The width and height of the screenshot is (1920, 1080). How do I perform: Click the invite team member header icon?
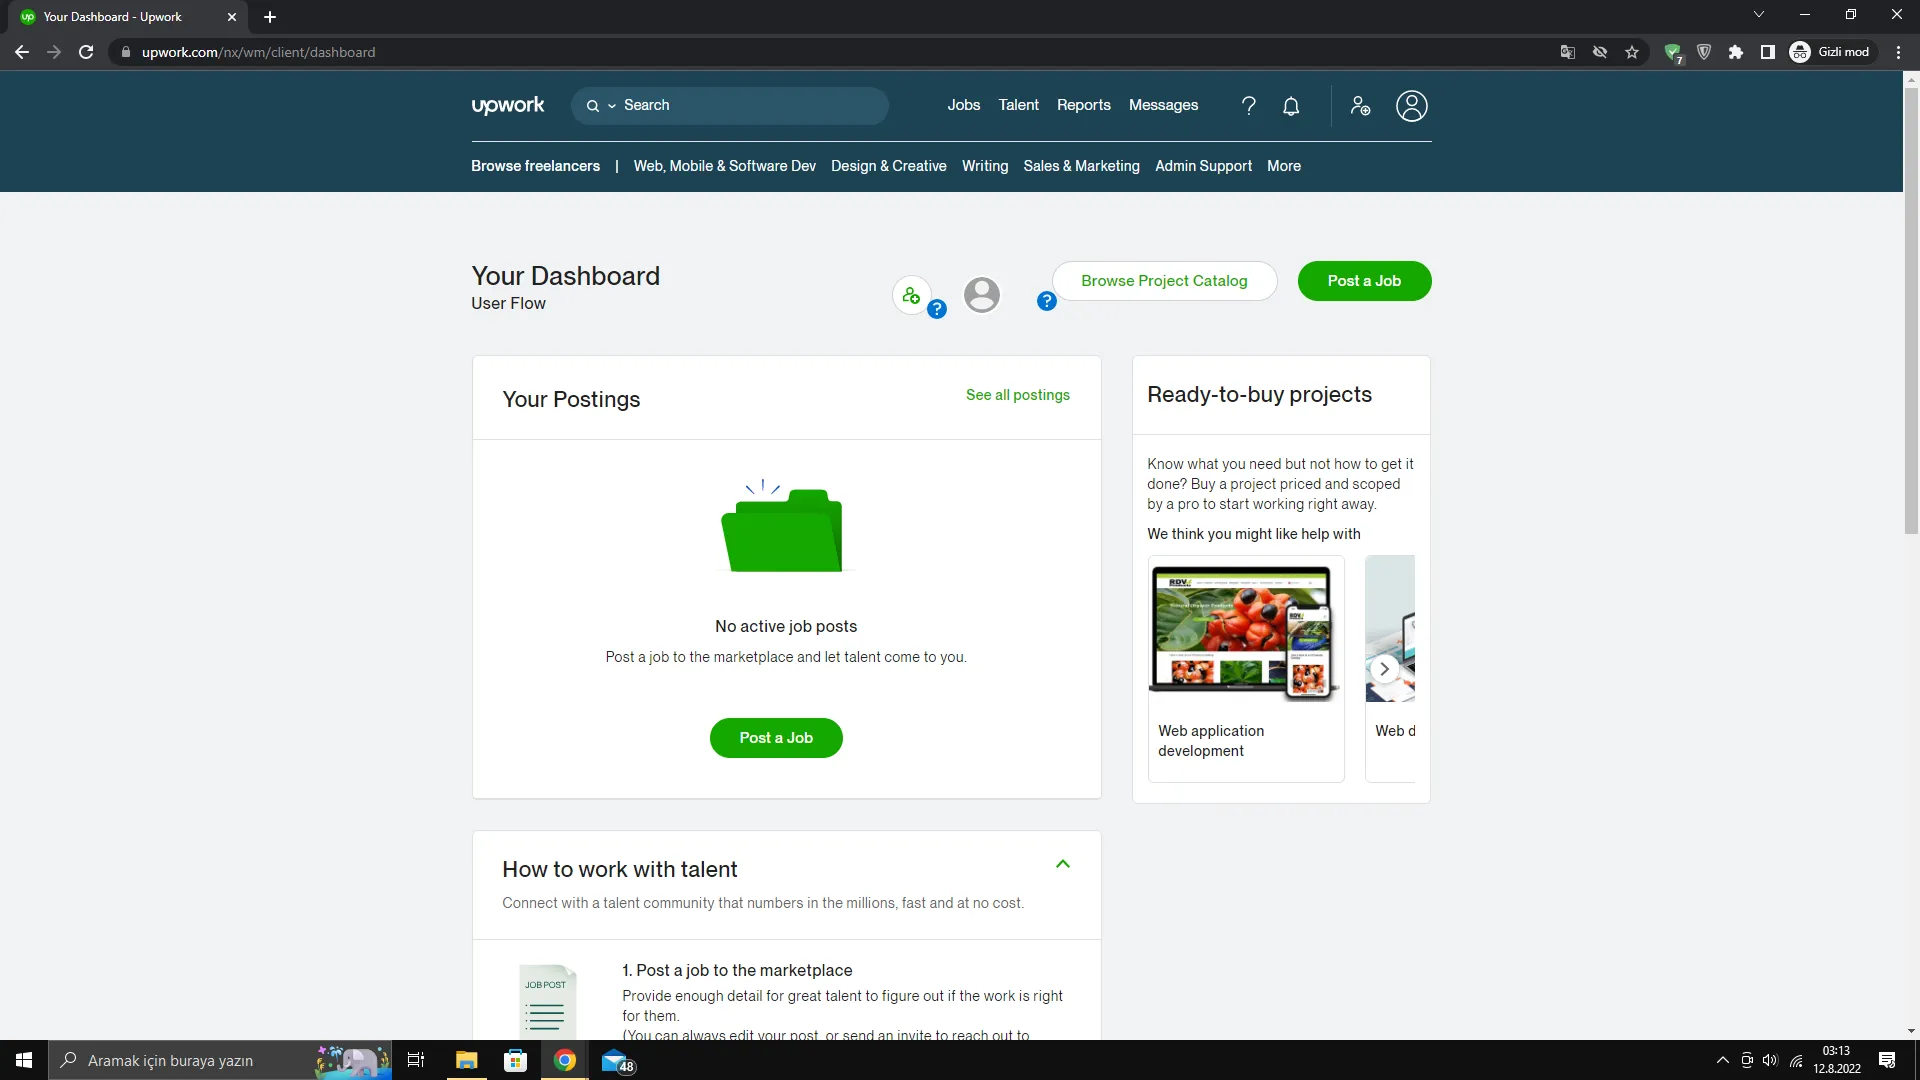pyautogui.click(x=1360, y=106)
